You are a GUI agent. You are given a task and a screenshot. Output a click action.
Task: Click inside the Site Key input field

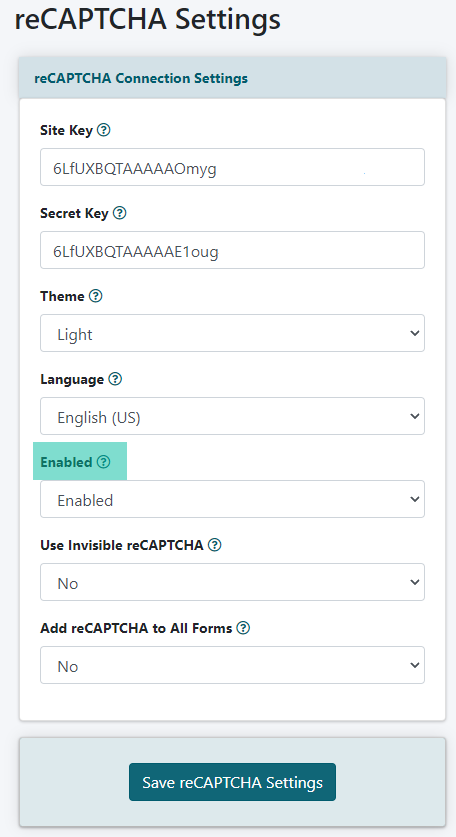[232, 167]
